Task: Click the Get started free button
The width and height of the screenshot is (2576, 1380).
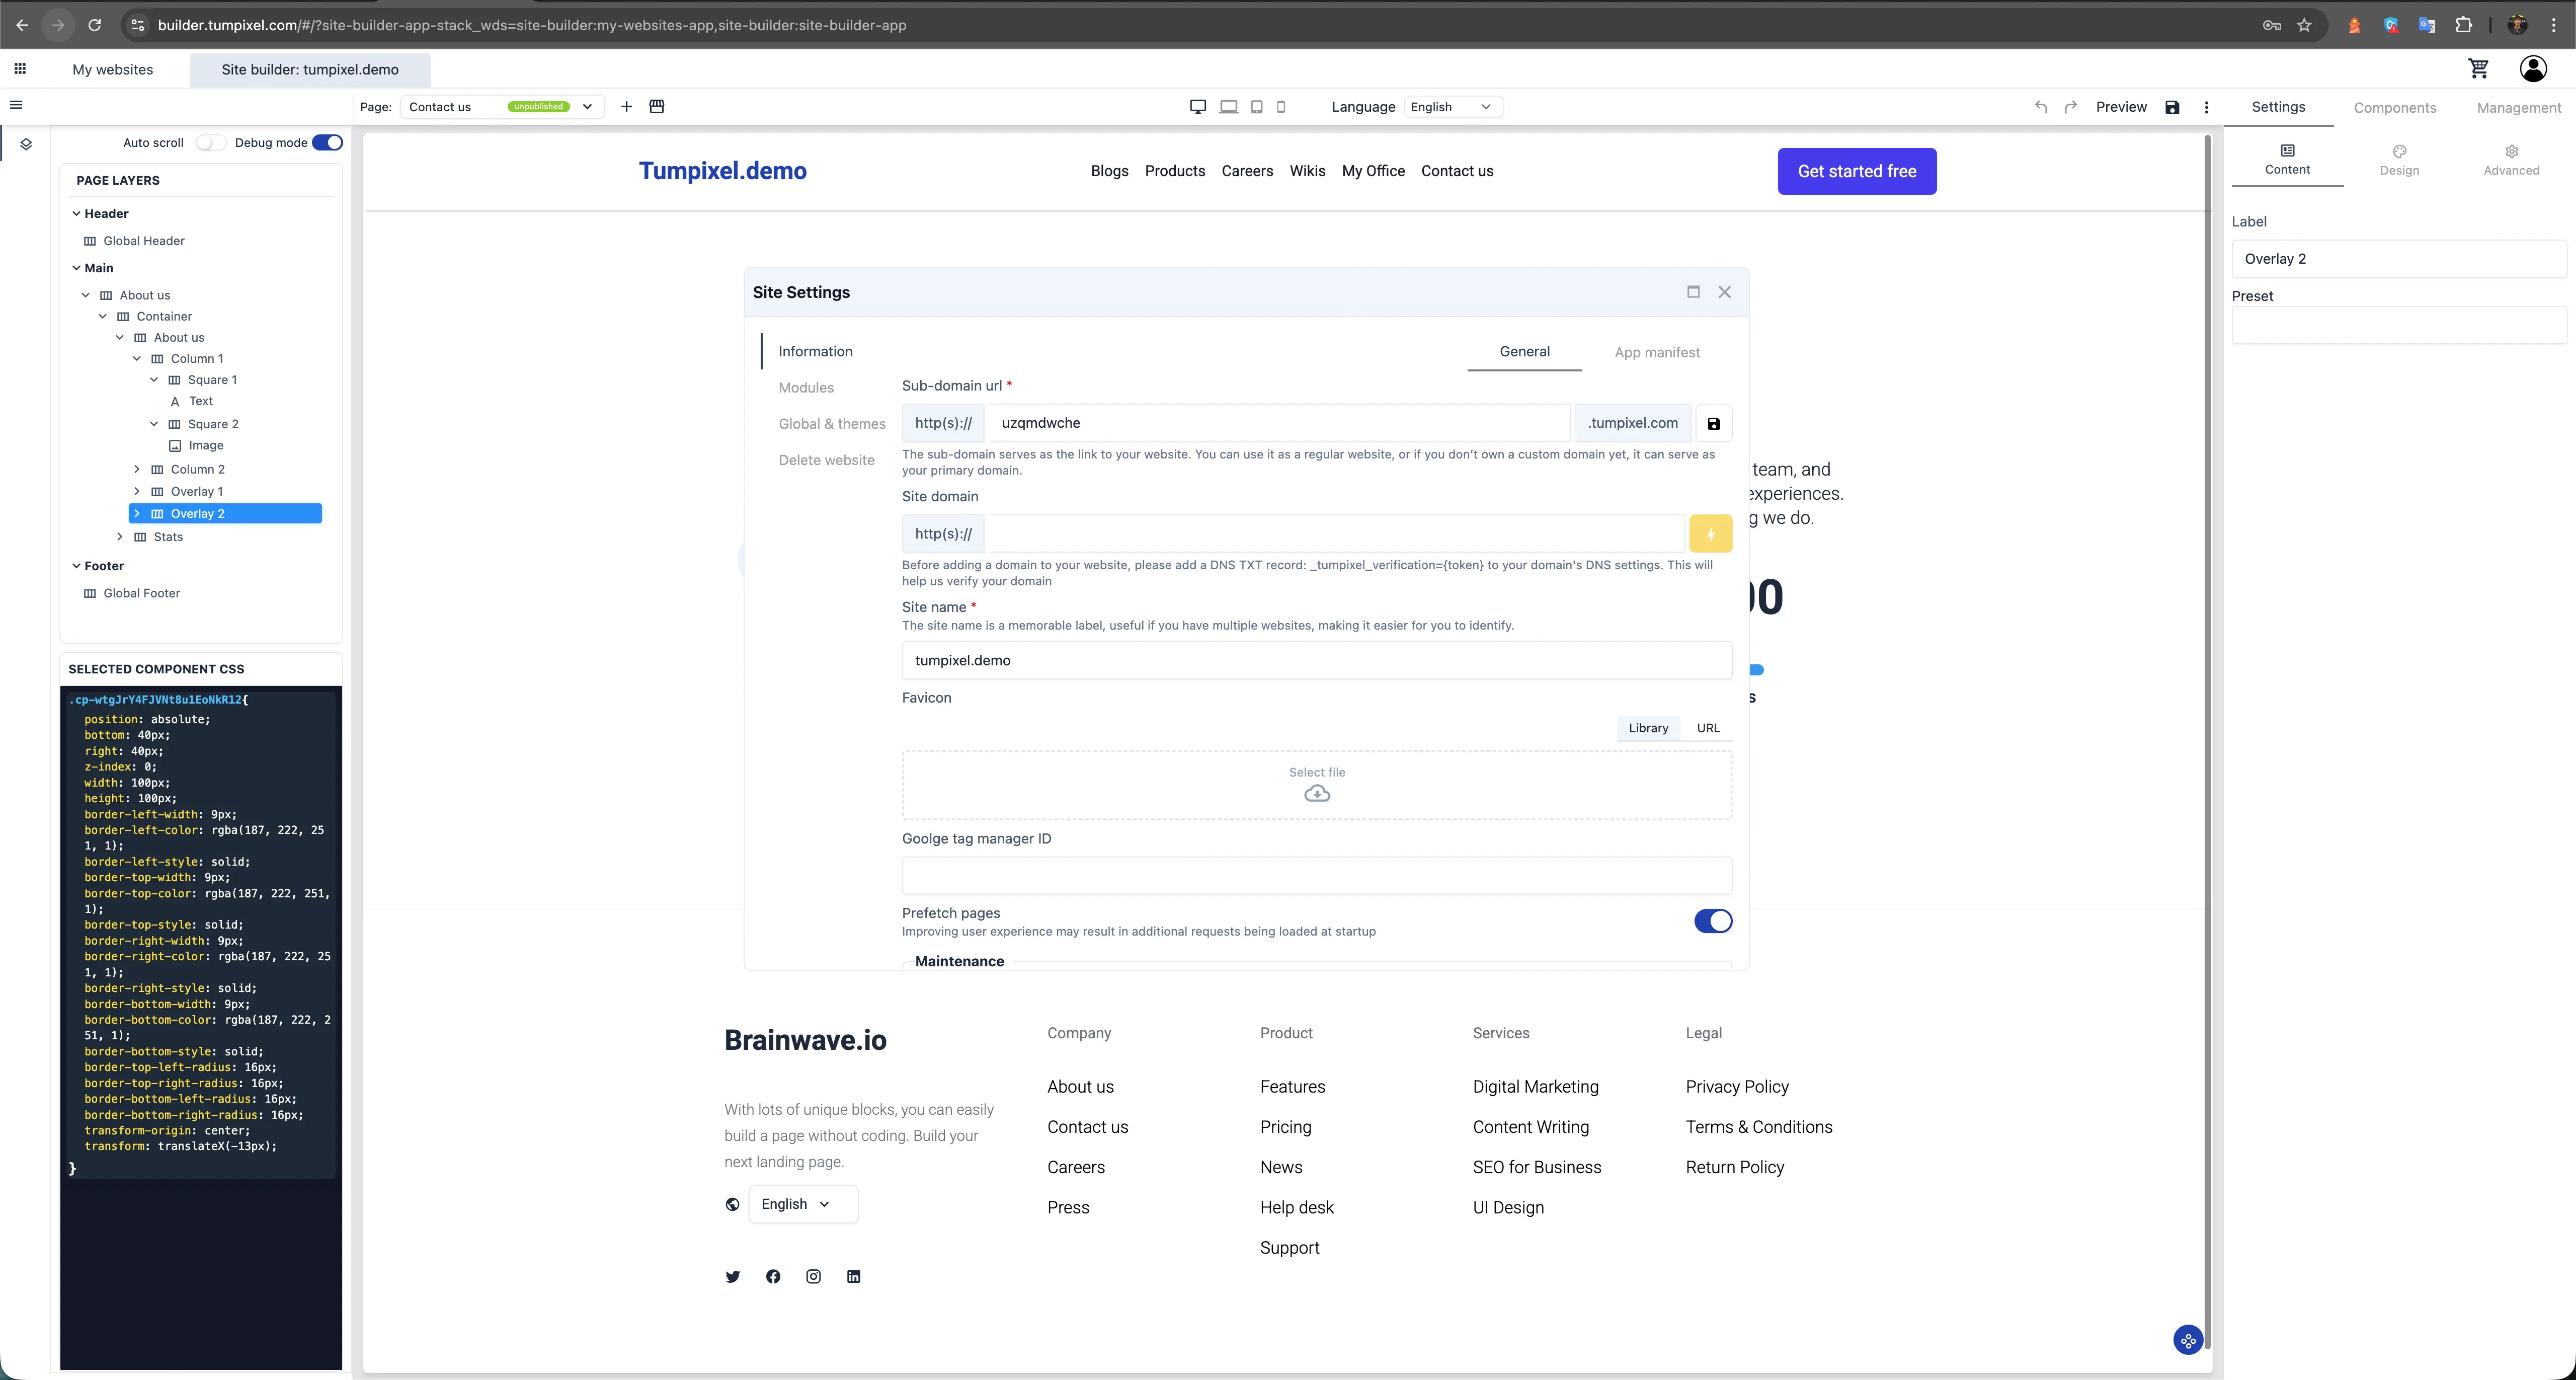Action: coord(1856,171)
